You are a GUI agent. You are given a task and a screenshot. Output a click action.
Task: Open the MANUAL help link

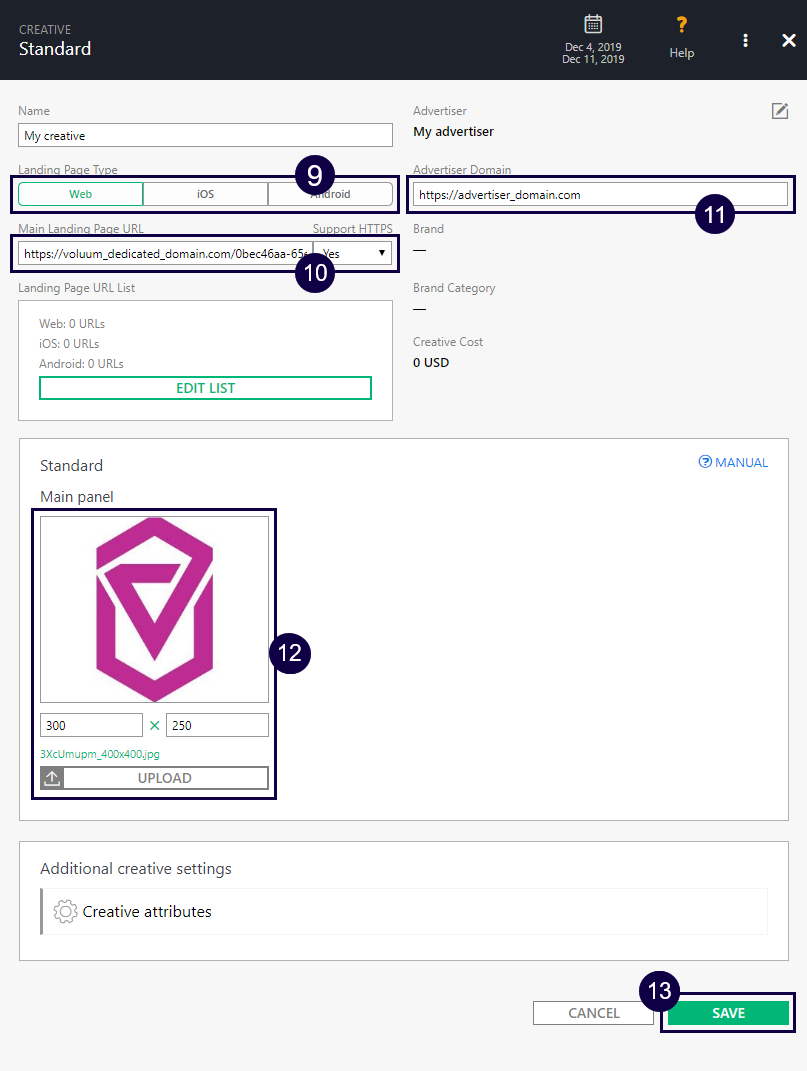click(x=733, y=462)
